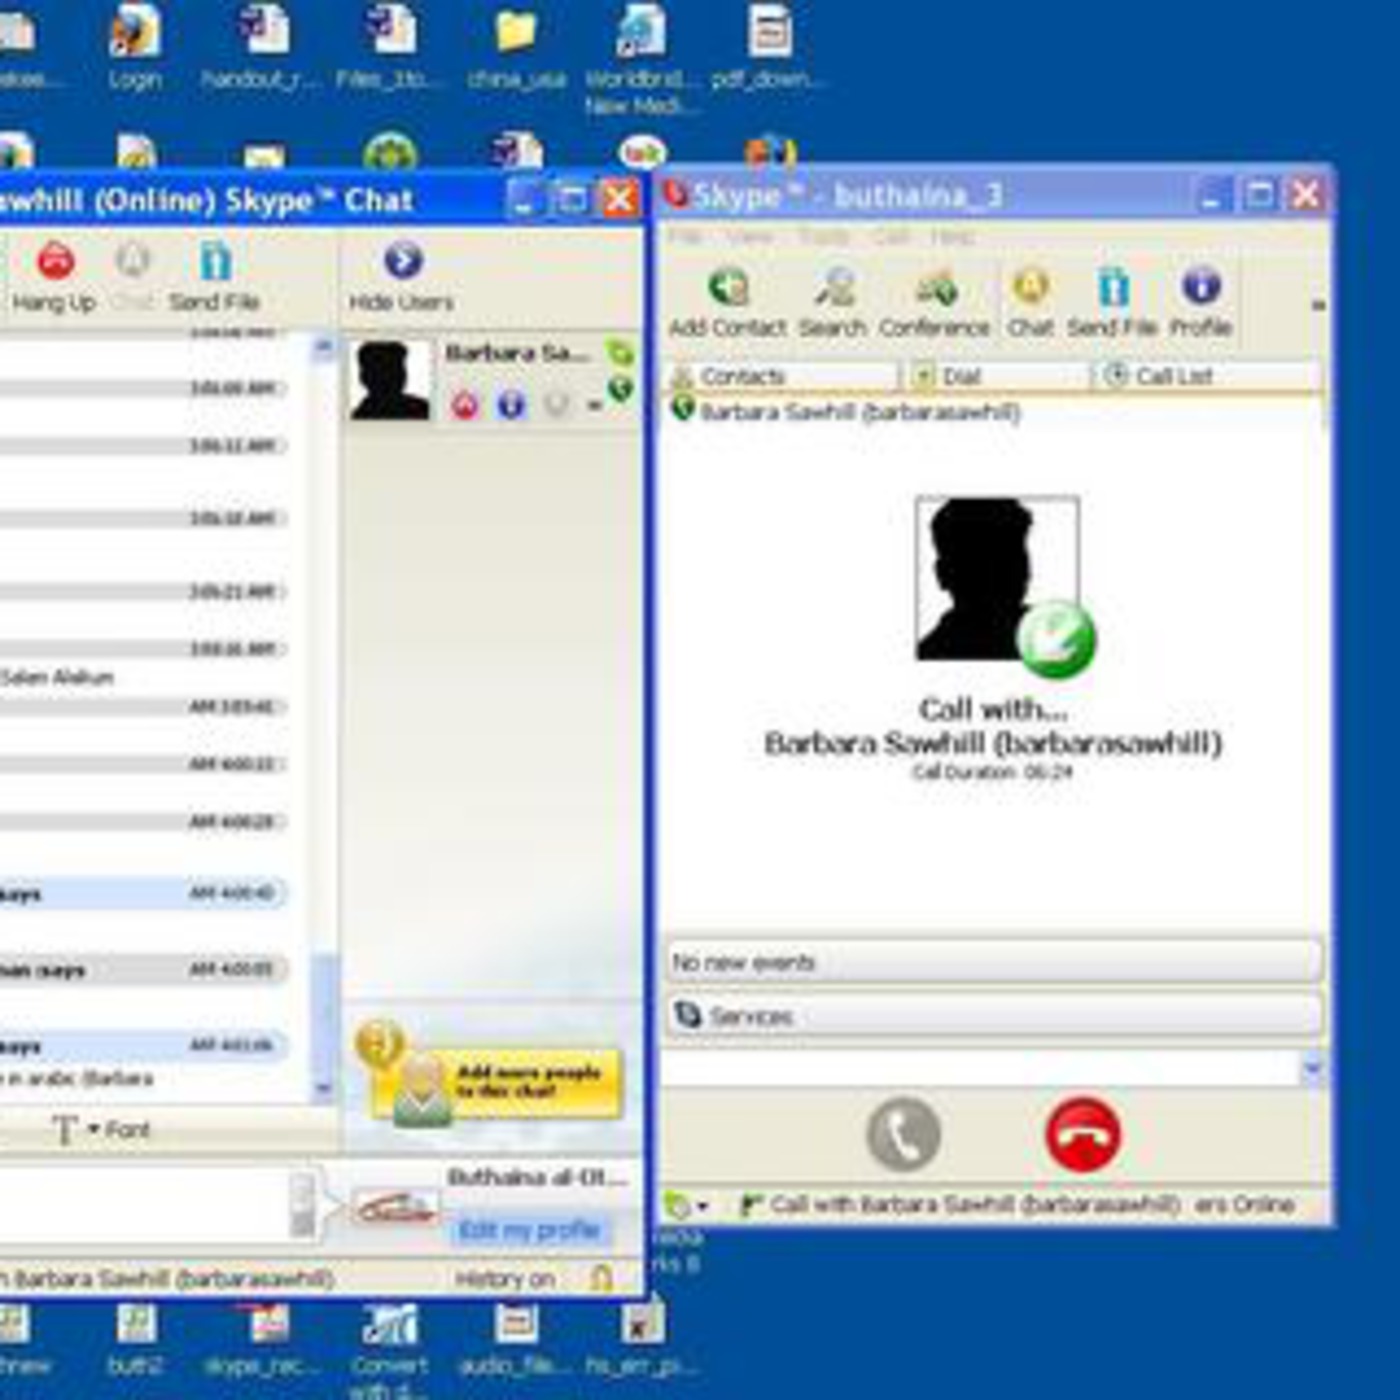
Task: Click the red hang-up button at bottom of Skype
Action: [1083, 1134]
